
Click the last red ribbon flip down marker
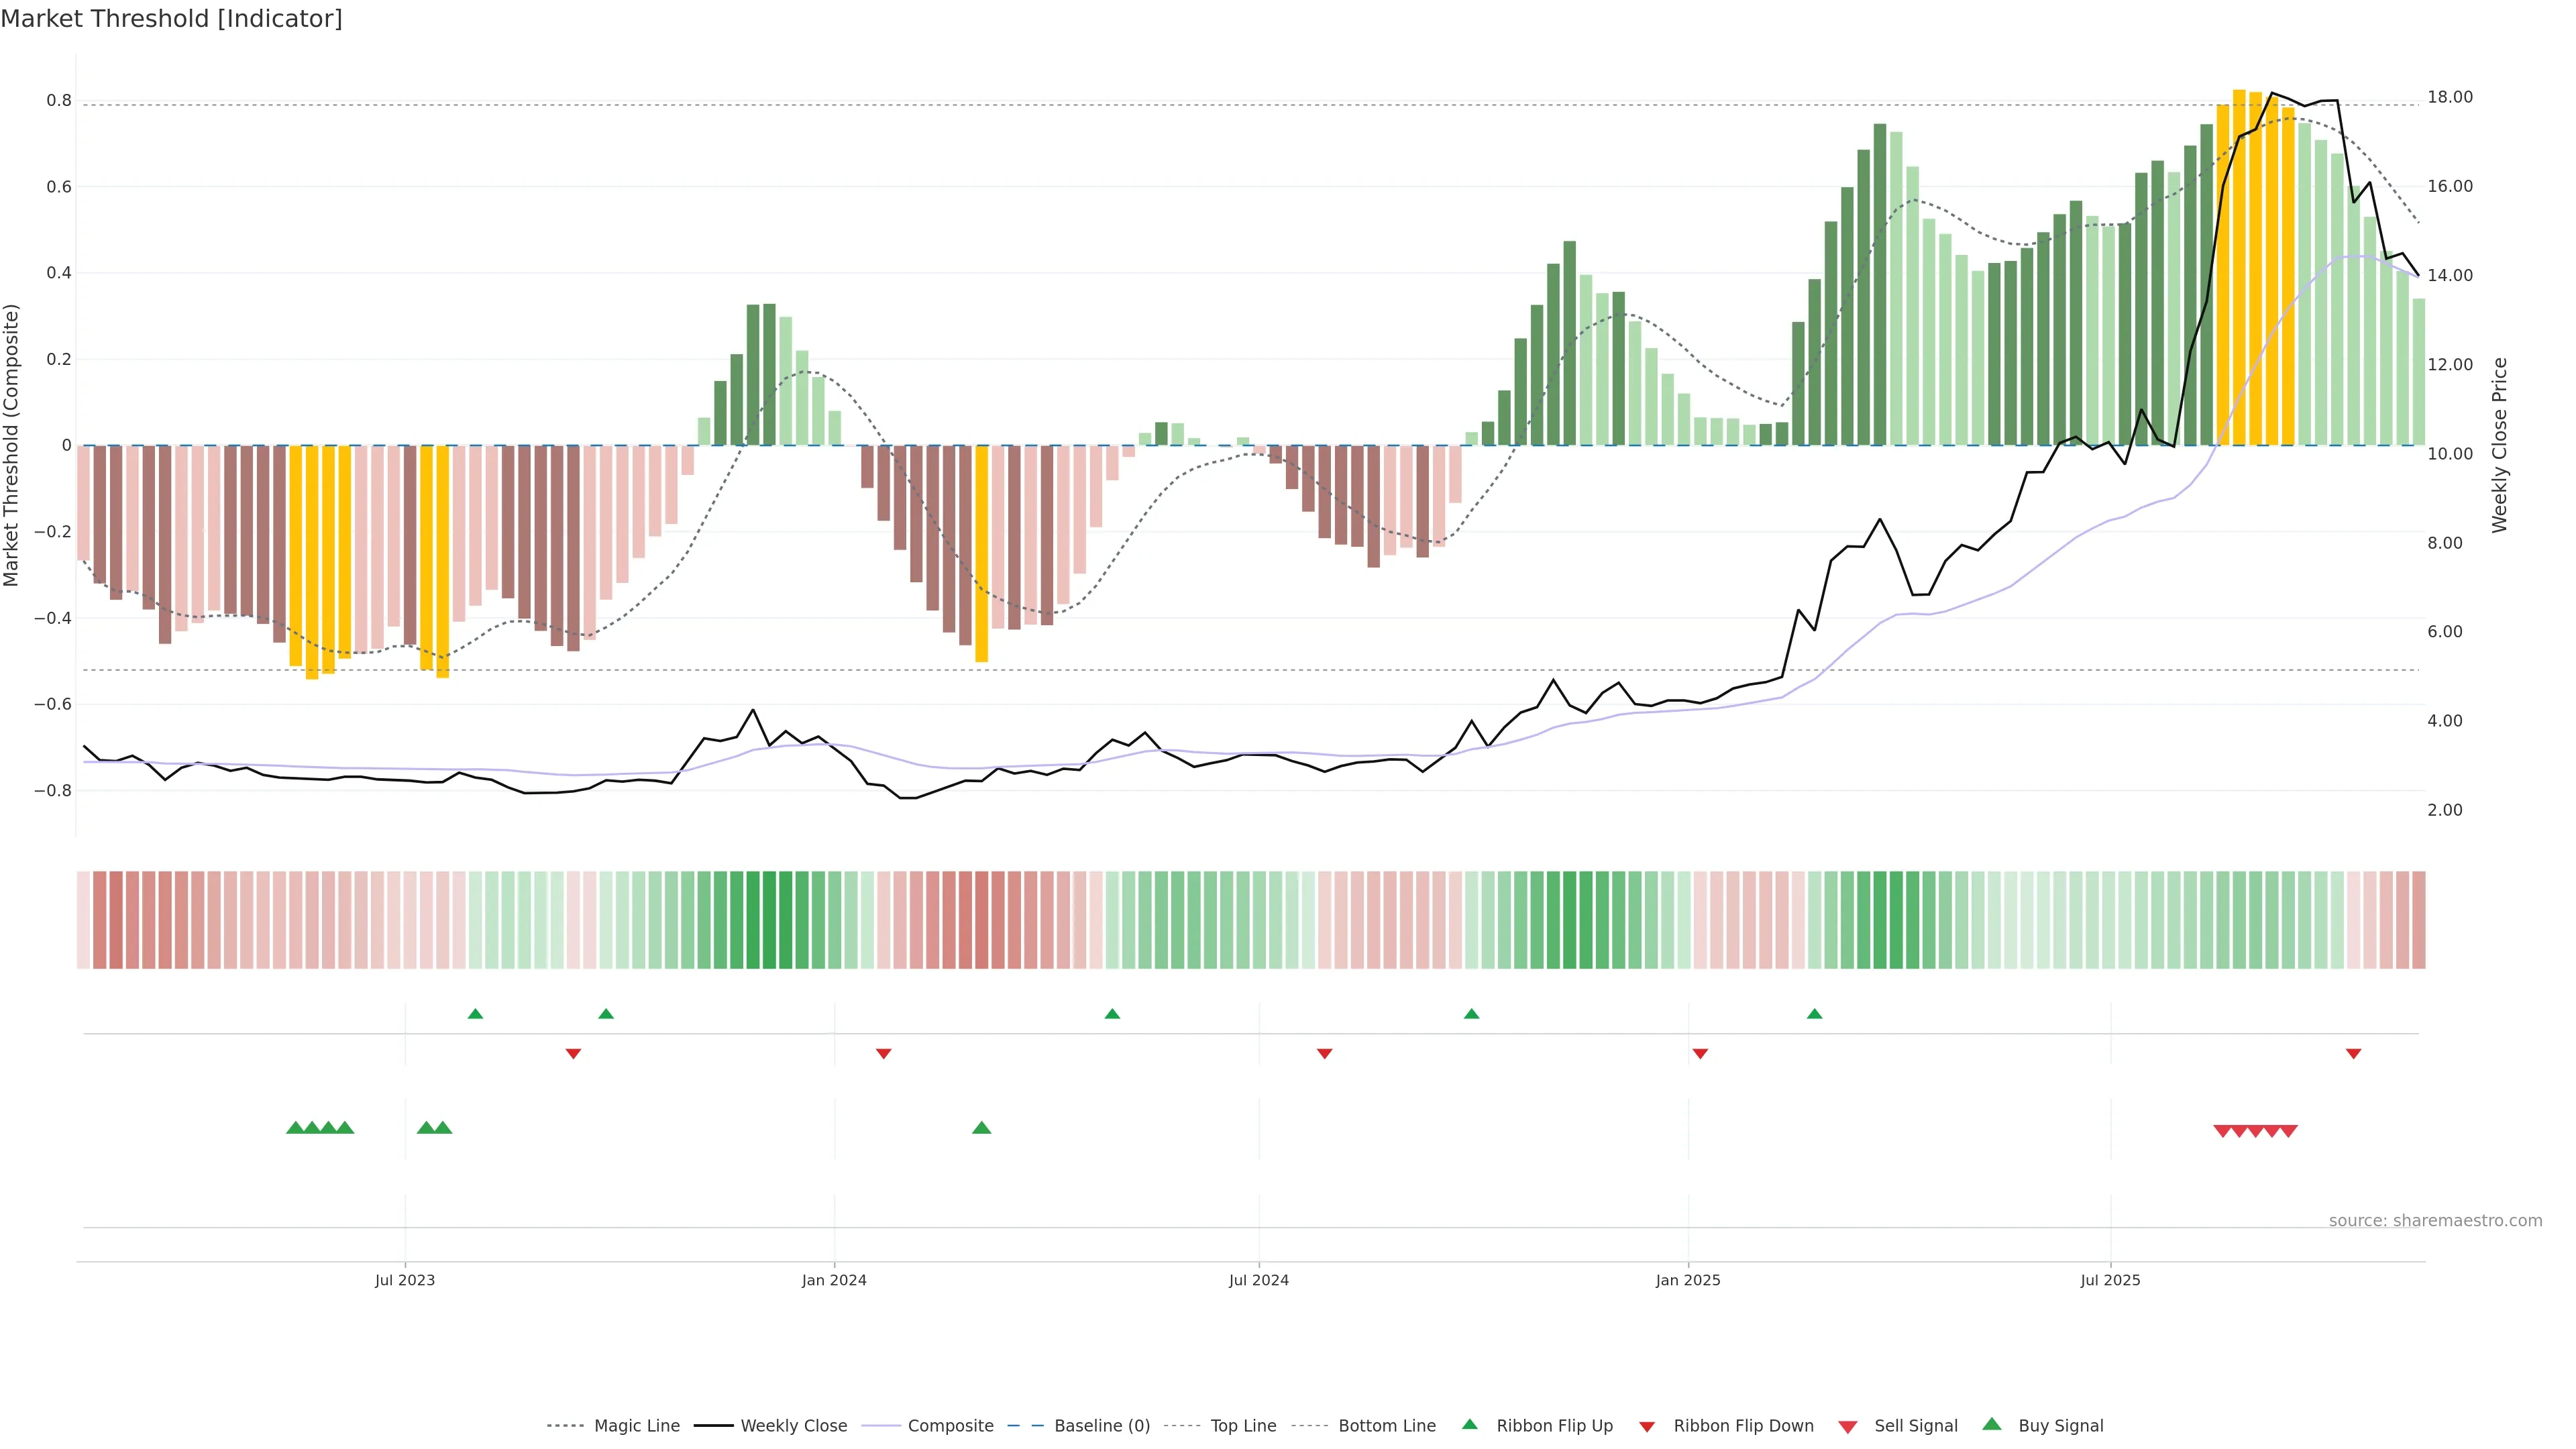2353,1054
